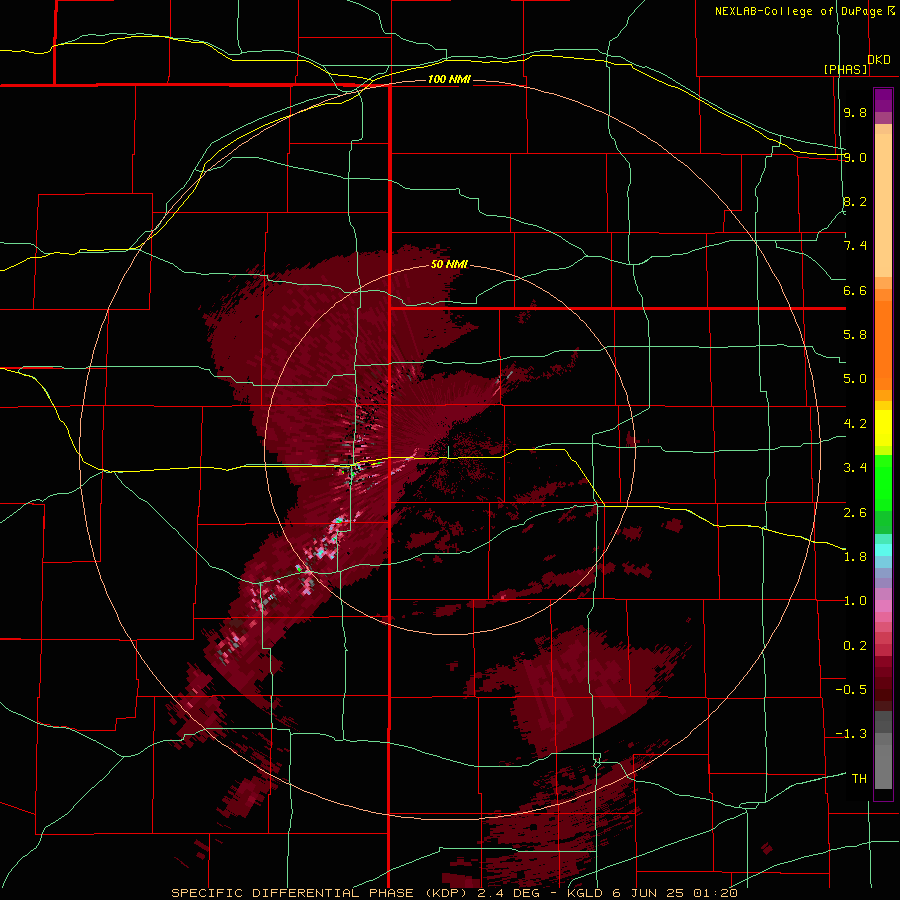Click the KGLD station identifier in caption
The height and width of the screenshot is (900, 900).
[583, 893]
